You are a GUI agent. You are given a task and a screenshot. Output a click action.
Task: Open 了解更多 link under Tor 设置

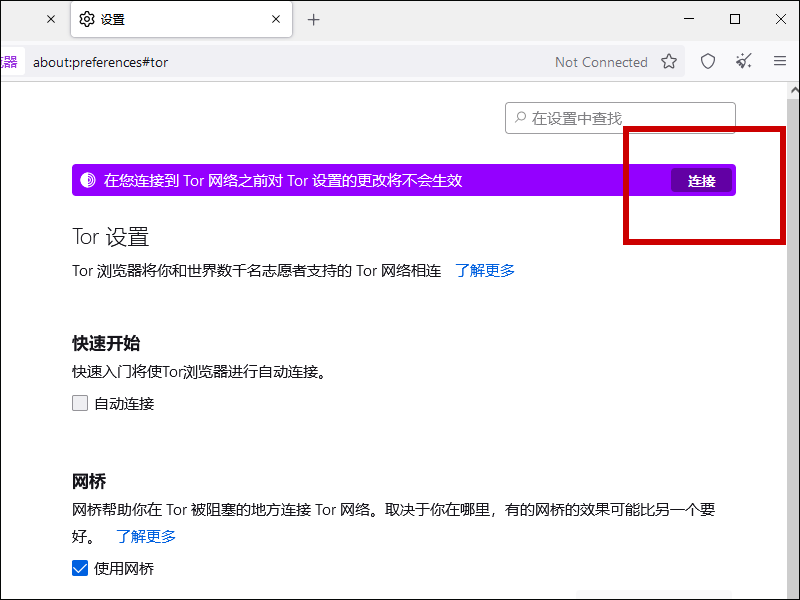click(485, 270)
